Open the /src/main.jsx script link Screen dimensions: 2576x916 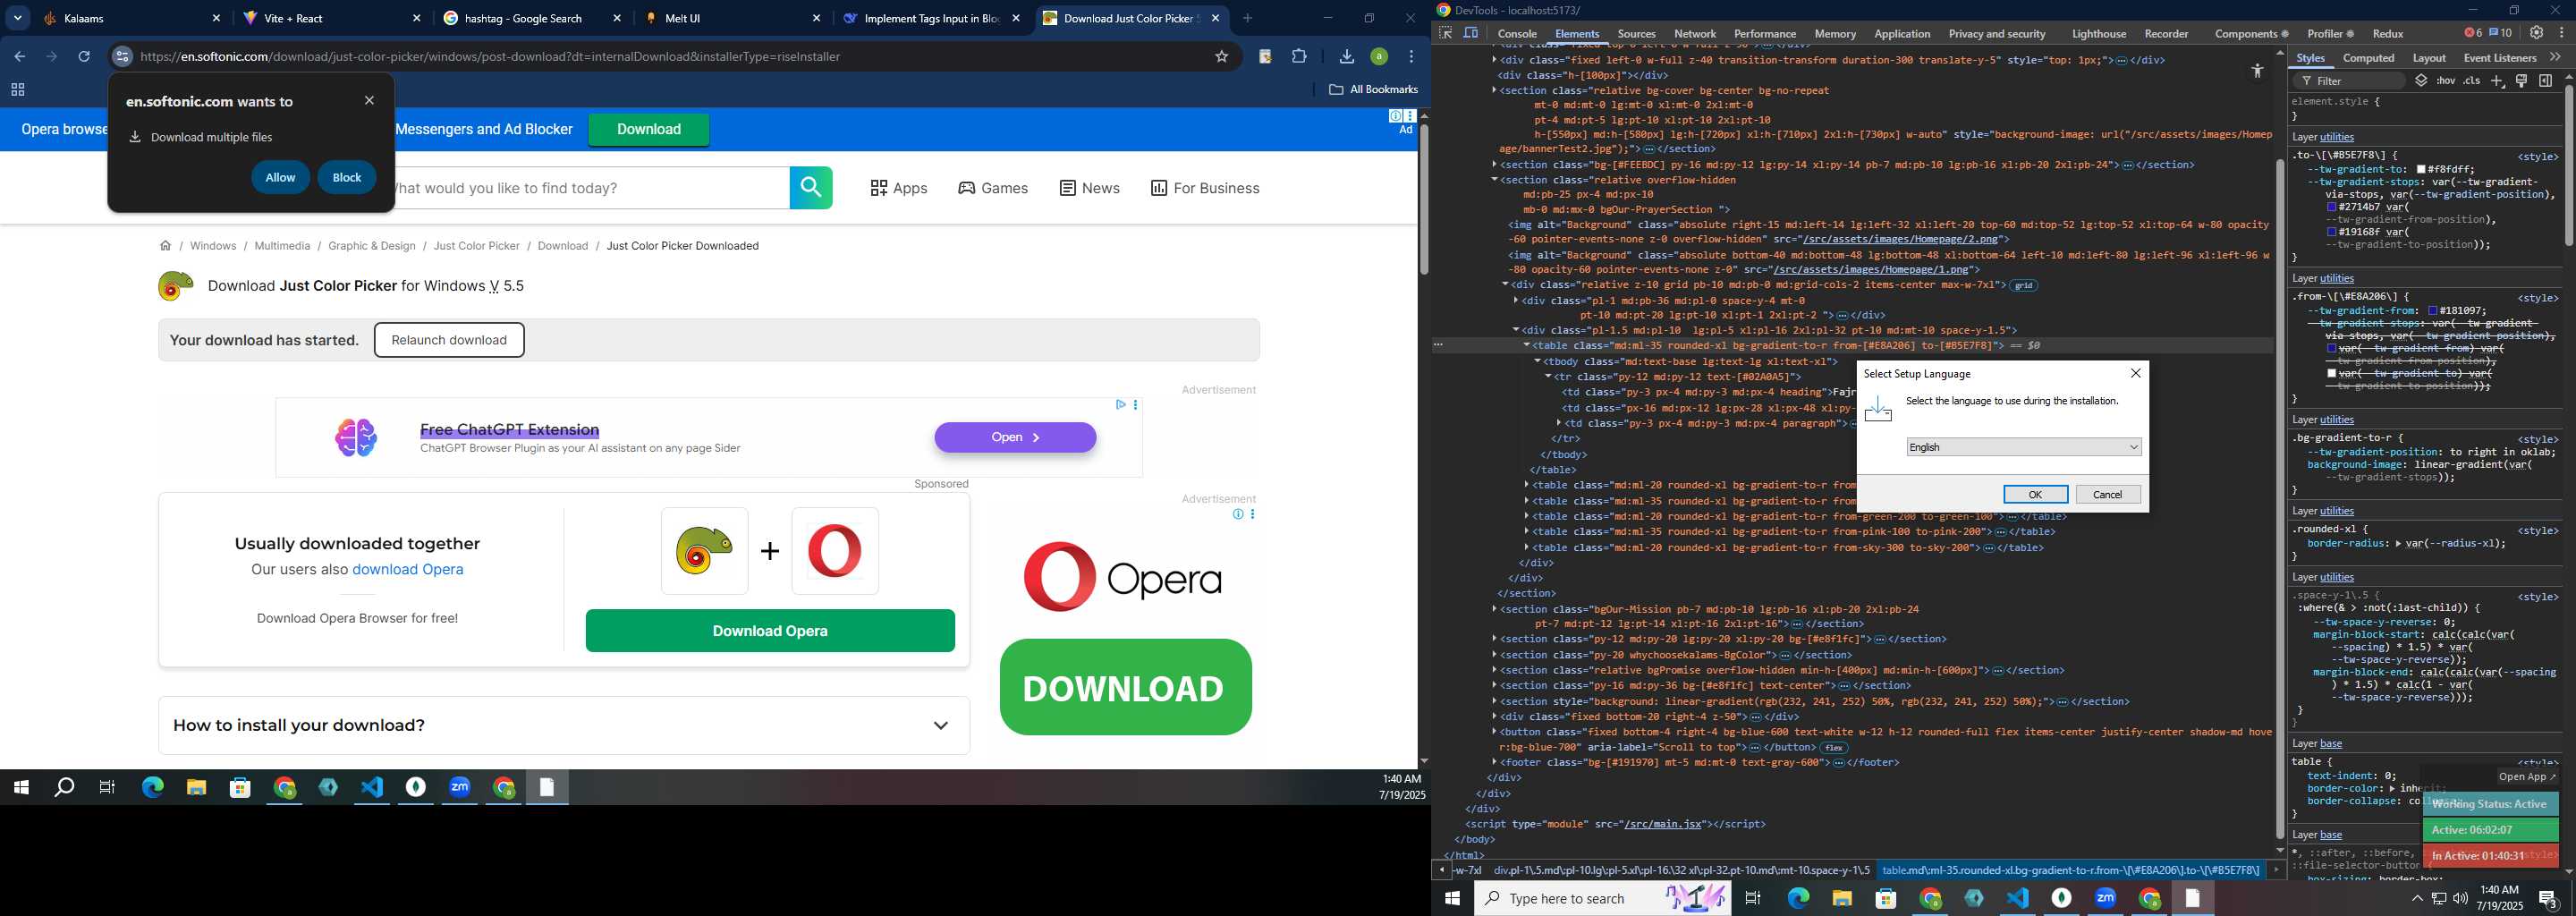pos(1661,824)
